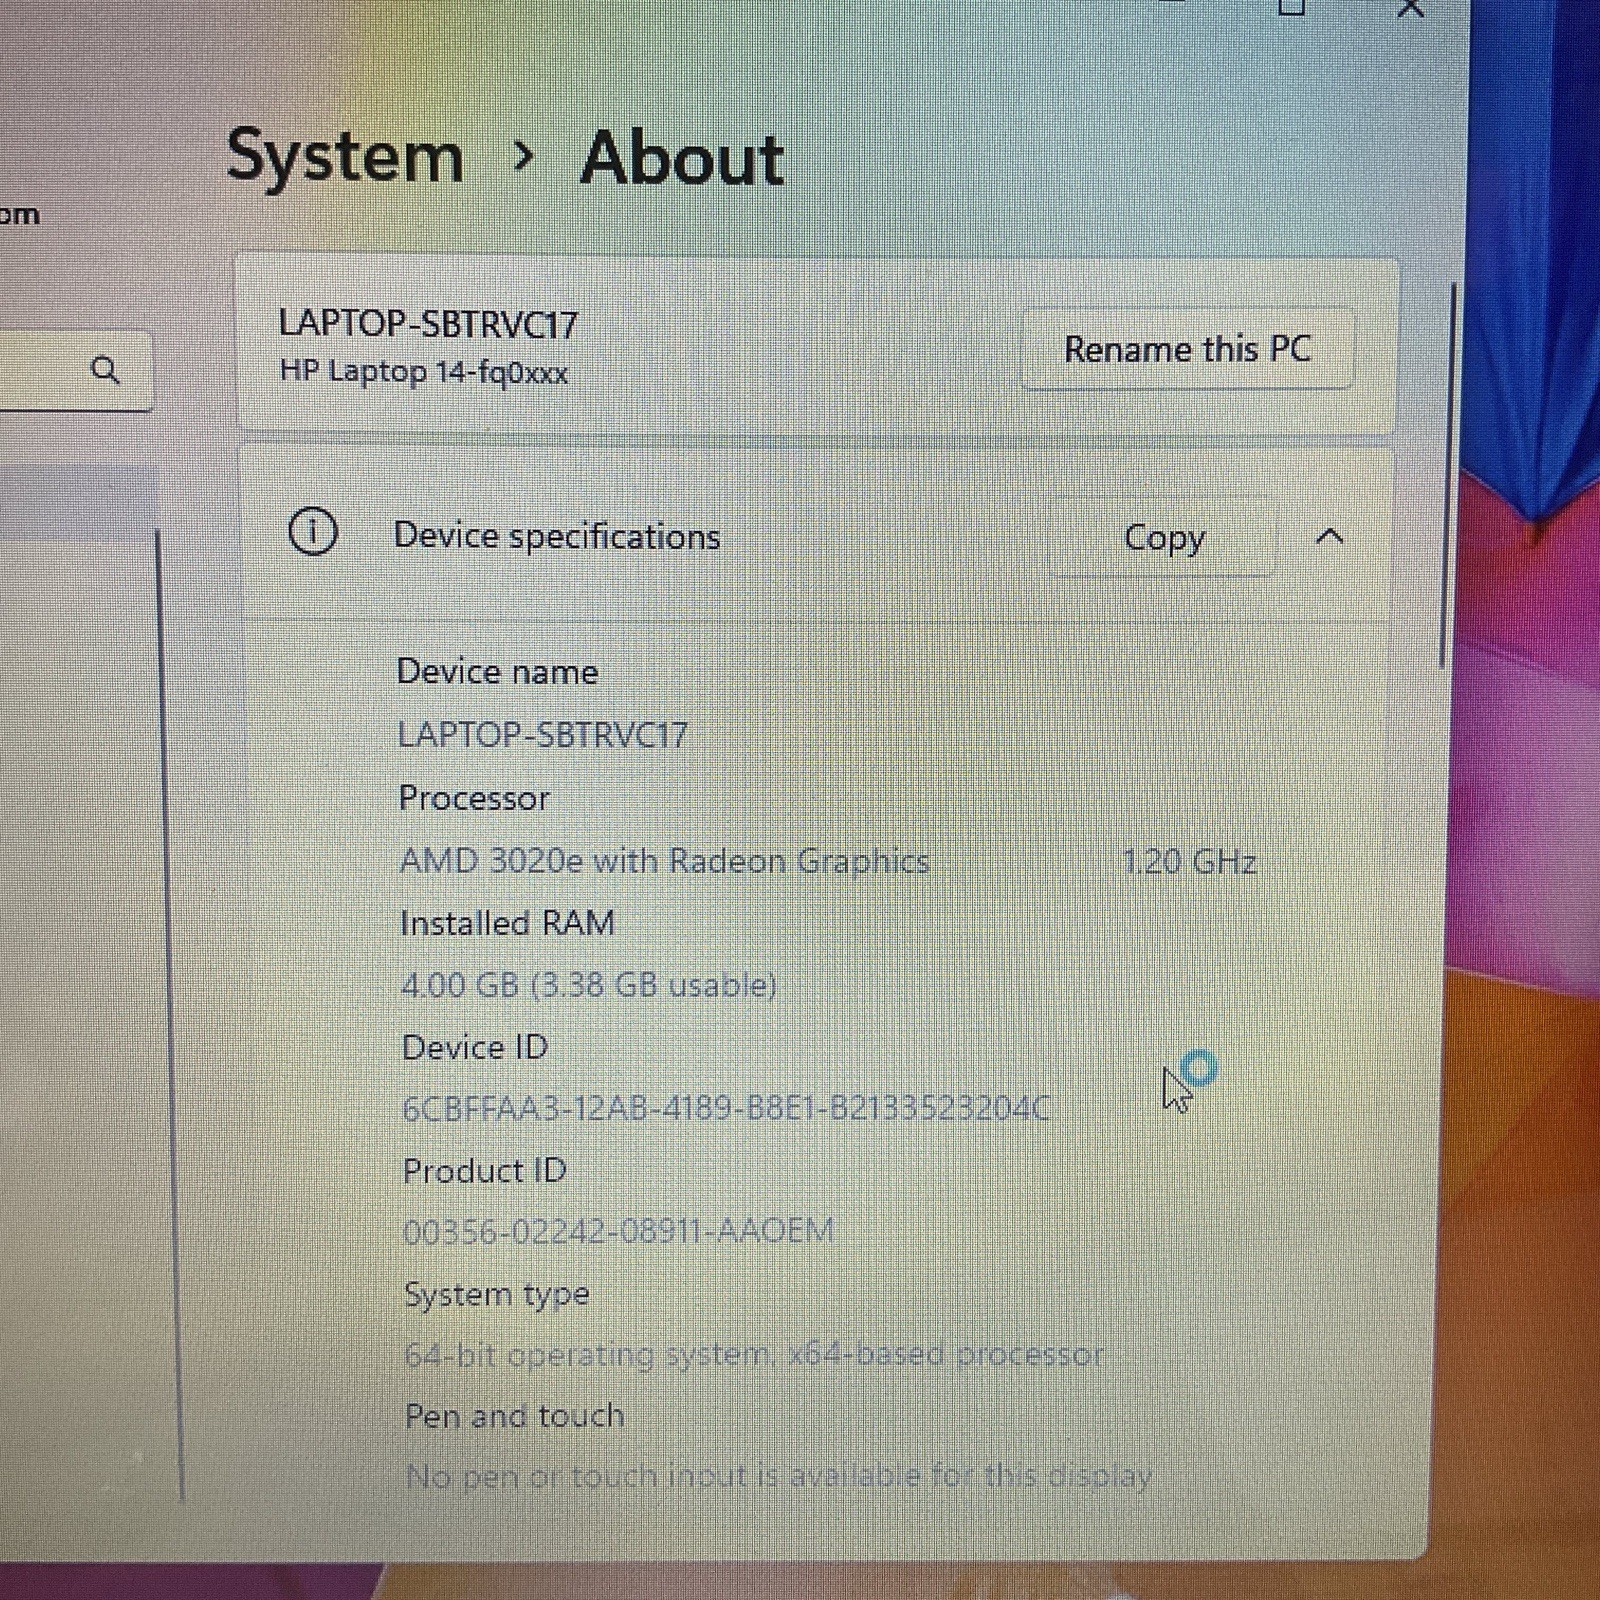Select the LAPTOP-SBTRVC17 text under Device name
The height and width of the screenshot is (1600, 1600).
coord(543,735)
